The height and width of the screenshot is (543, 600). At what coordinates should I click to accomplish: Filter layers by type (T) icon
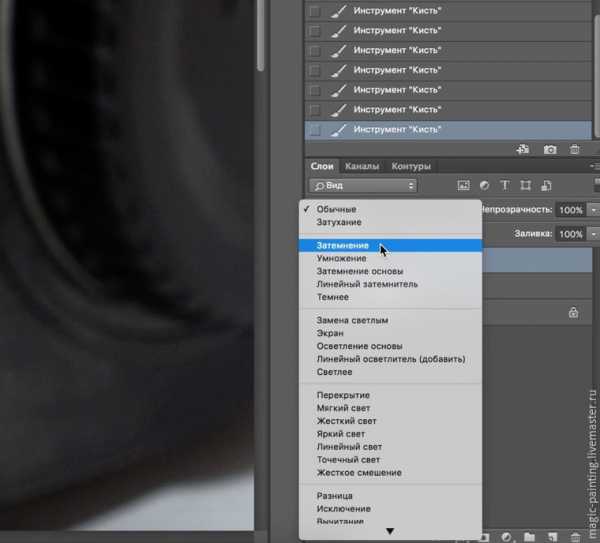(505, 186)
